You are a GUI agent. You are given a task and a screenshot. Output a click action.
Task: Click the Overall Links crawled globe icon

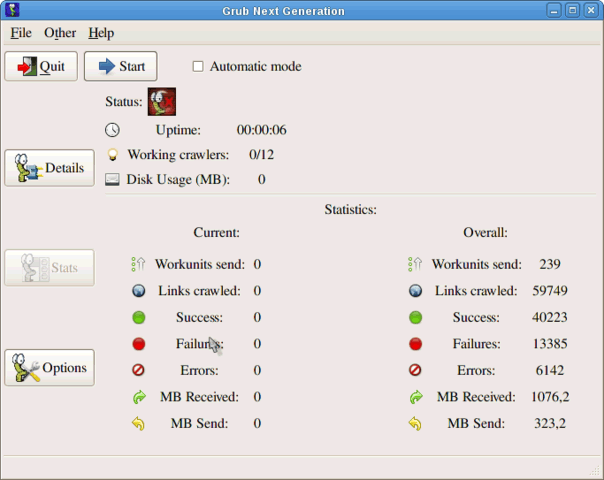click(x=415, y=291)
